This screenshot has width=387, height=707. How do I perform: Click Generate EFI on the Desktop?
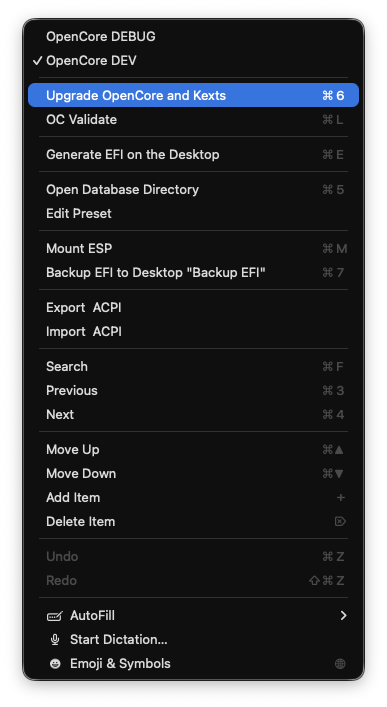194,155
